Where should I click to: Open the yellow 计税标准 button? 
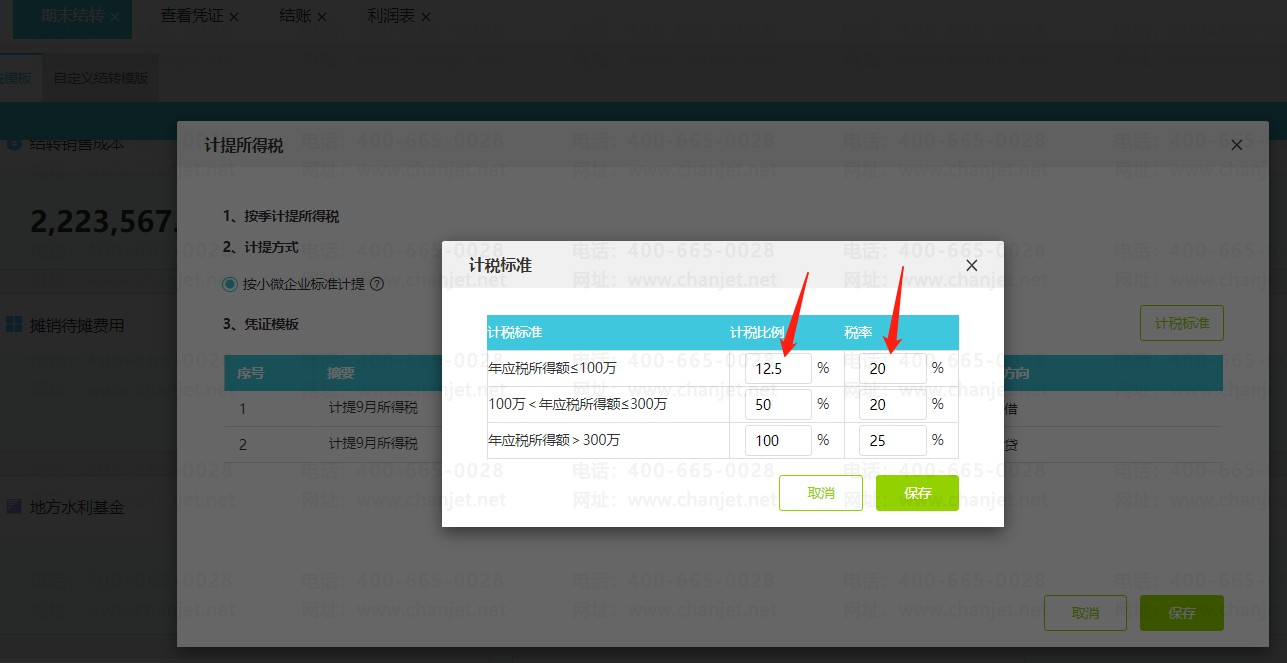1181,323
